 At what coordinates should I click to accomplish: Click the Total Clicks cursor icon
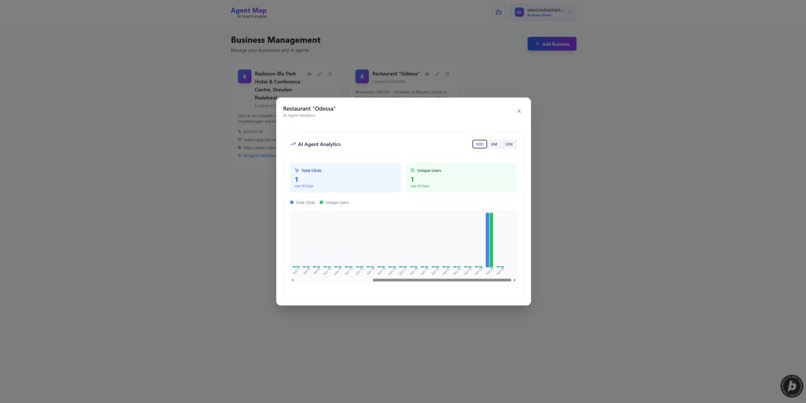click(297, 170)
